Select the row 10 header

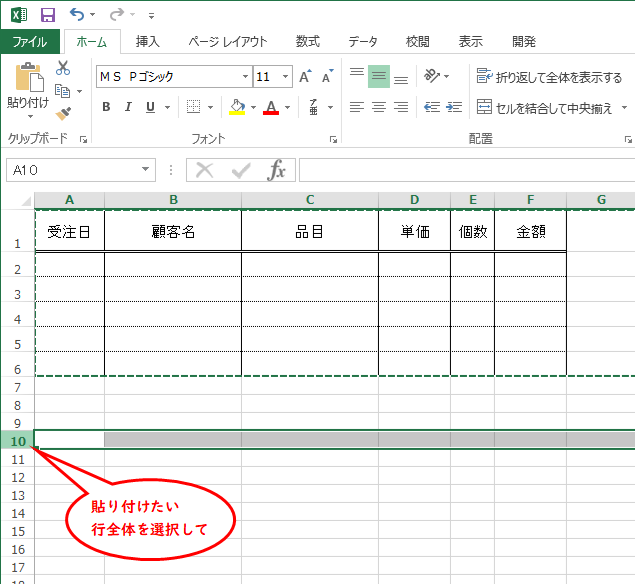point(17,440)
